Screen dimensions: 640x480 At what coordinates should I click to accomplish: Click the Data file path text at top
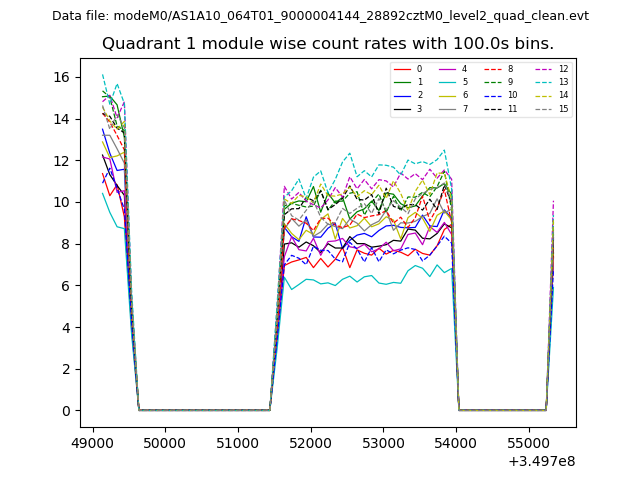point(320,16)
